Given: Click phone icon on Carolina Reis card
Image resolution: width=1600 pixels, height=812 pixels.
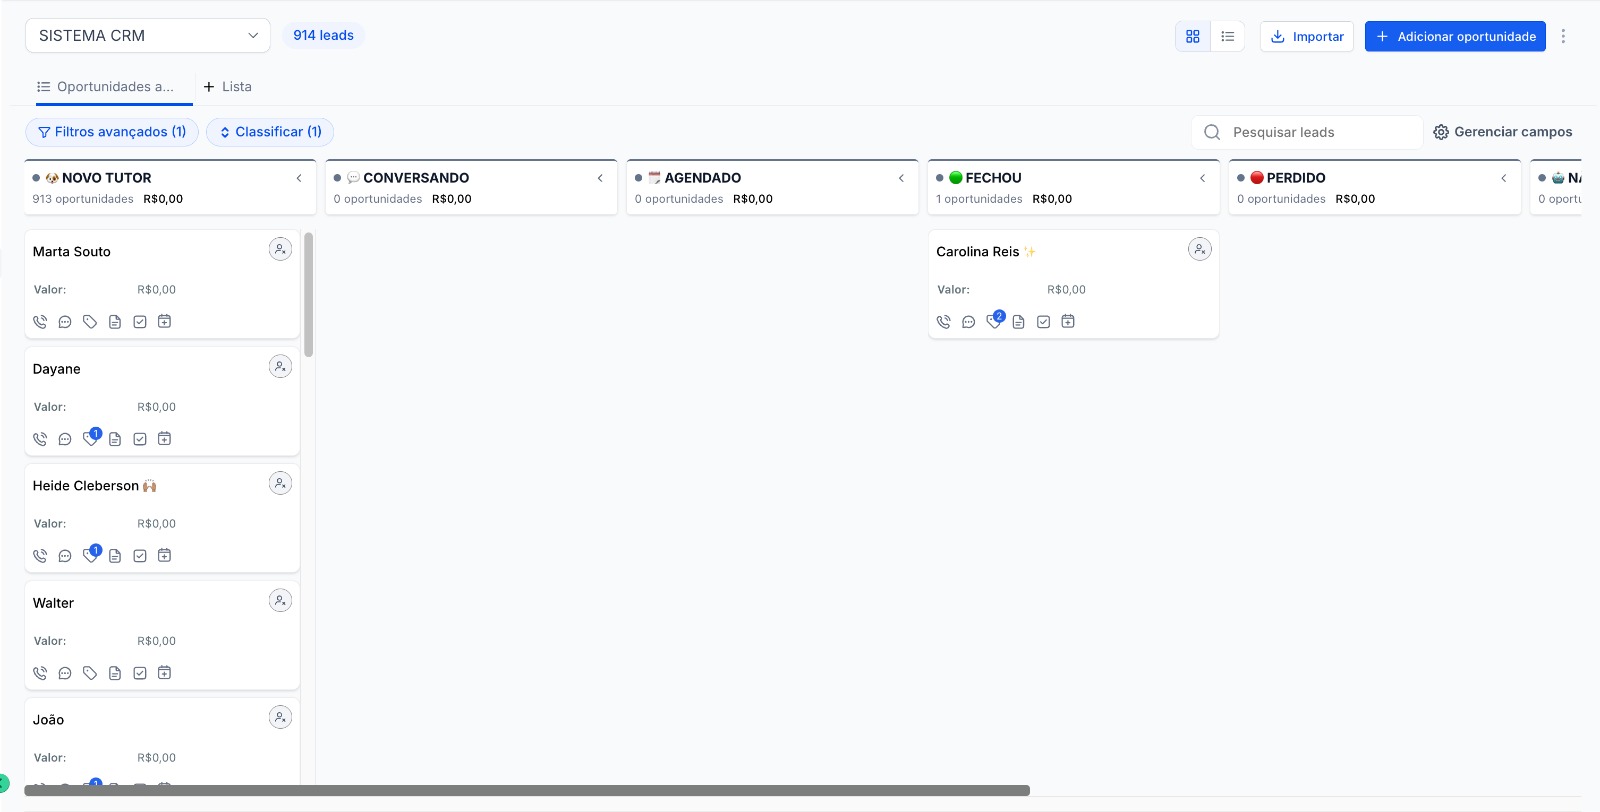Looking at the screenshot, I should click(943, 322).
